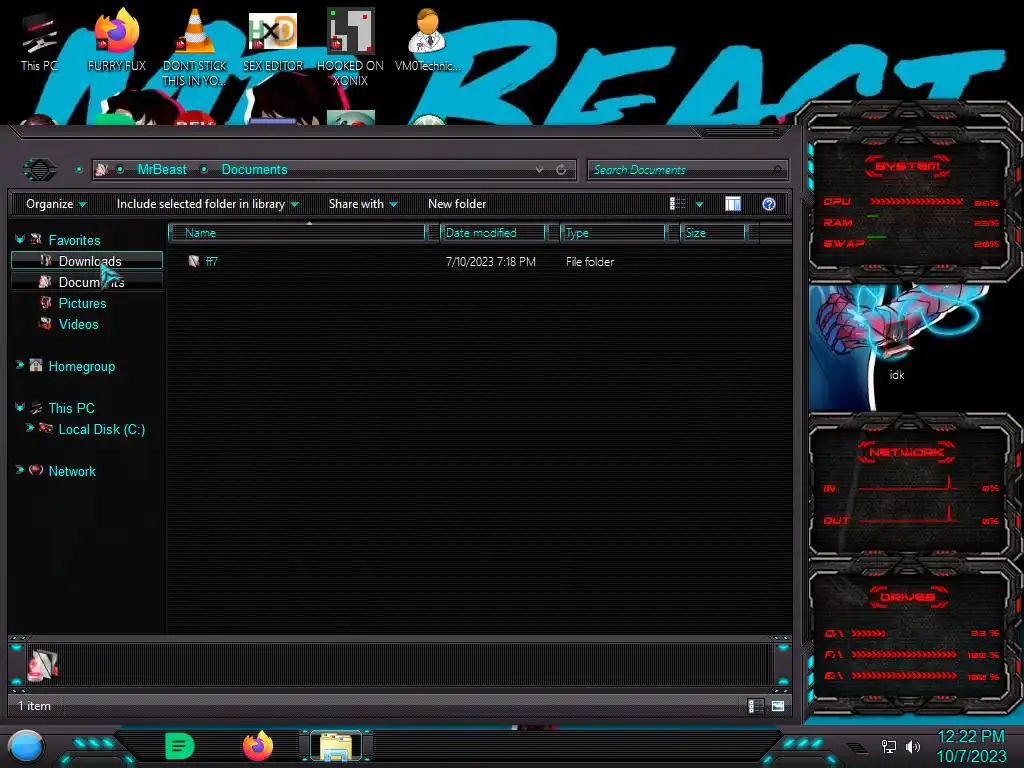Sort by the Type column
Screen dimensions: 1024x768
(x=613, y=232)
